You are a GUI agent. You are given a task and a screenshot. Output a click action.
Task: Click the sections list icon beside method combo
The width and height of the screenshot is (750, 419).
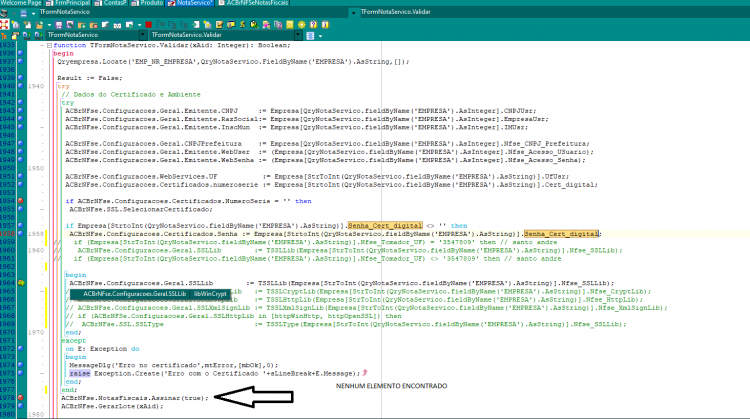coord(310,35)
